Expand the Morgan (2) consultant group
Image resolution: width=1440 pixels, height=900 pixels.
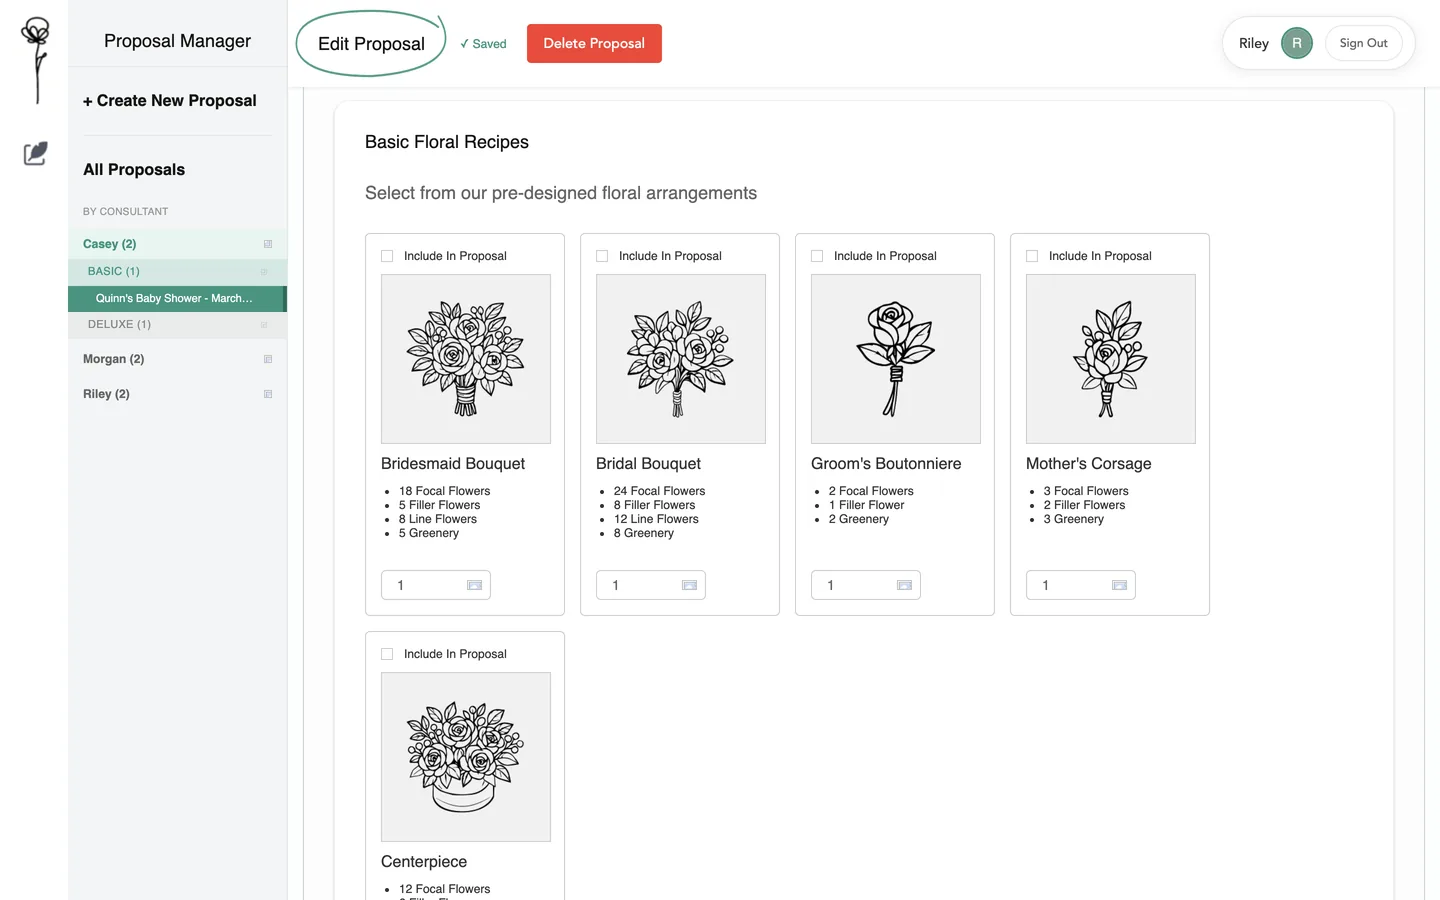coord(177,359)
